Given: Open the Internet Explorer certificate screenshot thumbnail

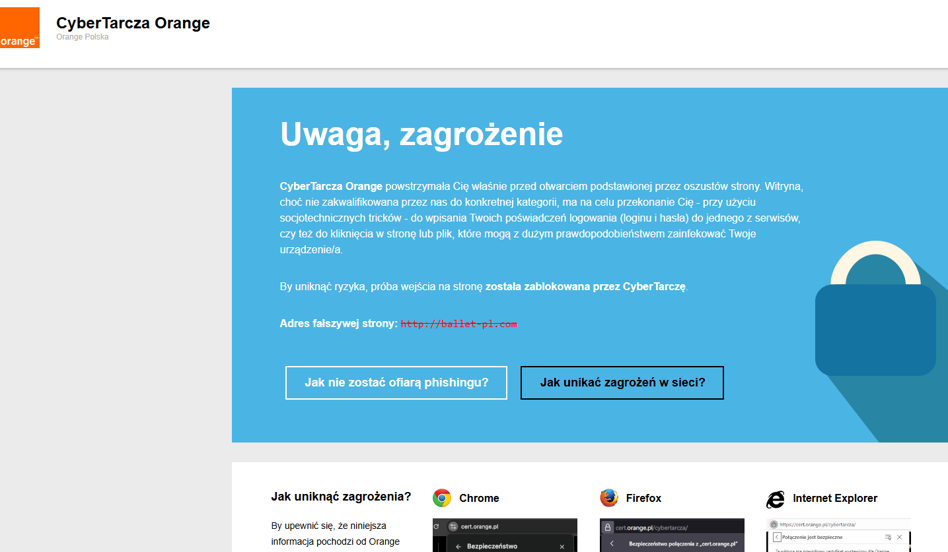Looking at the screenshot, I should (839, 535).
